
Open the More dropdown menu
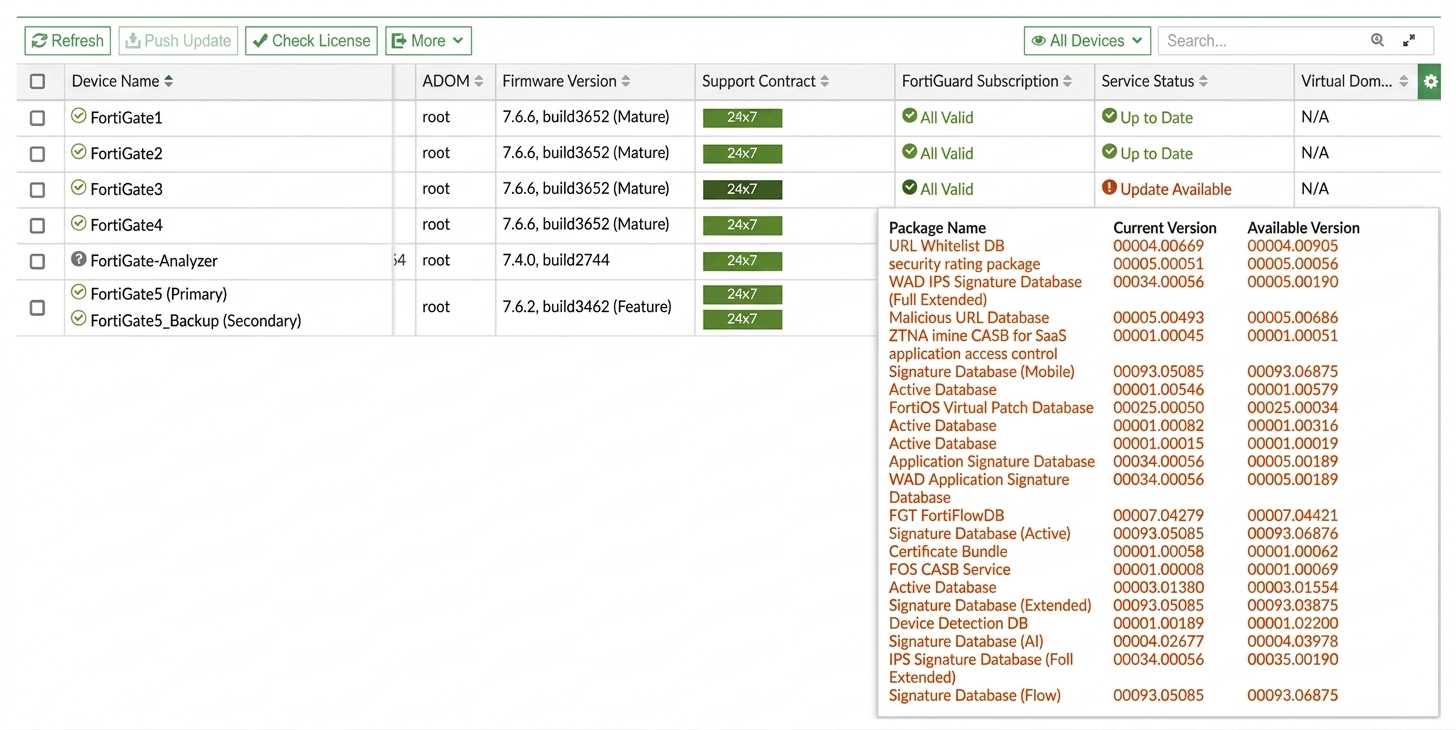(x=428, y=41)
